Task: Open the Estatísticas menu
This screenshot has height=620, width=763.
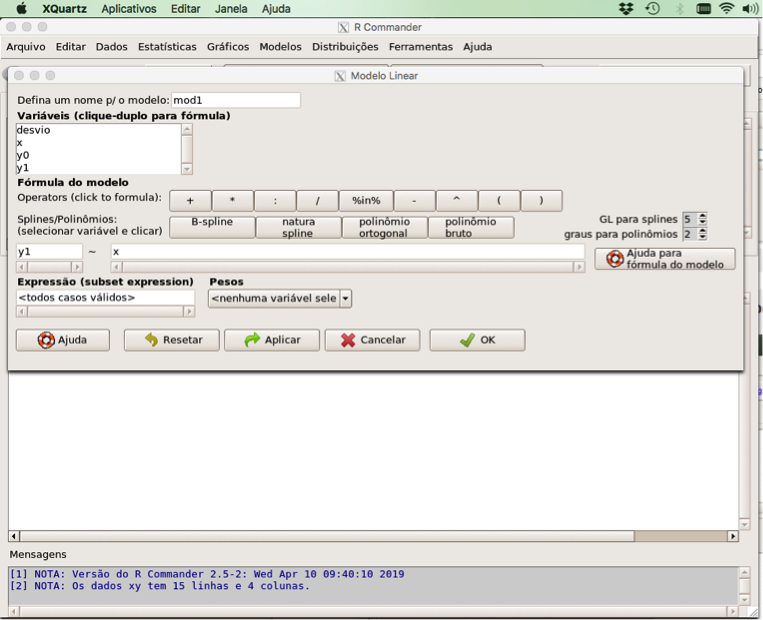Action: (167, 47)
